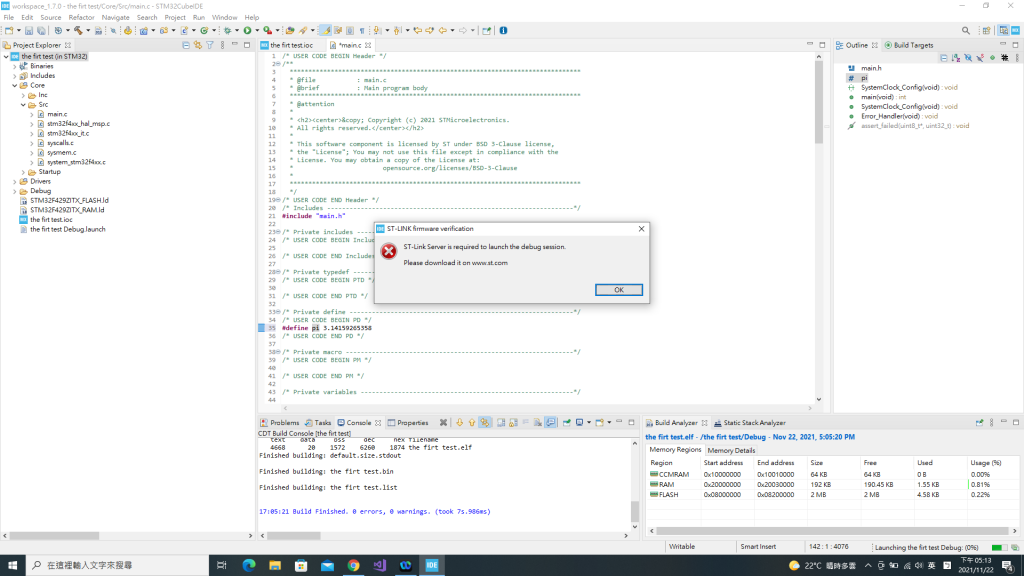Click the Save All toolbar icon
This screenshot has height=576, width=1024.
41,31
